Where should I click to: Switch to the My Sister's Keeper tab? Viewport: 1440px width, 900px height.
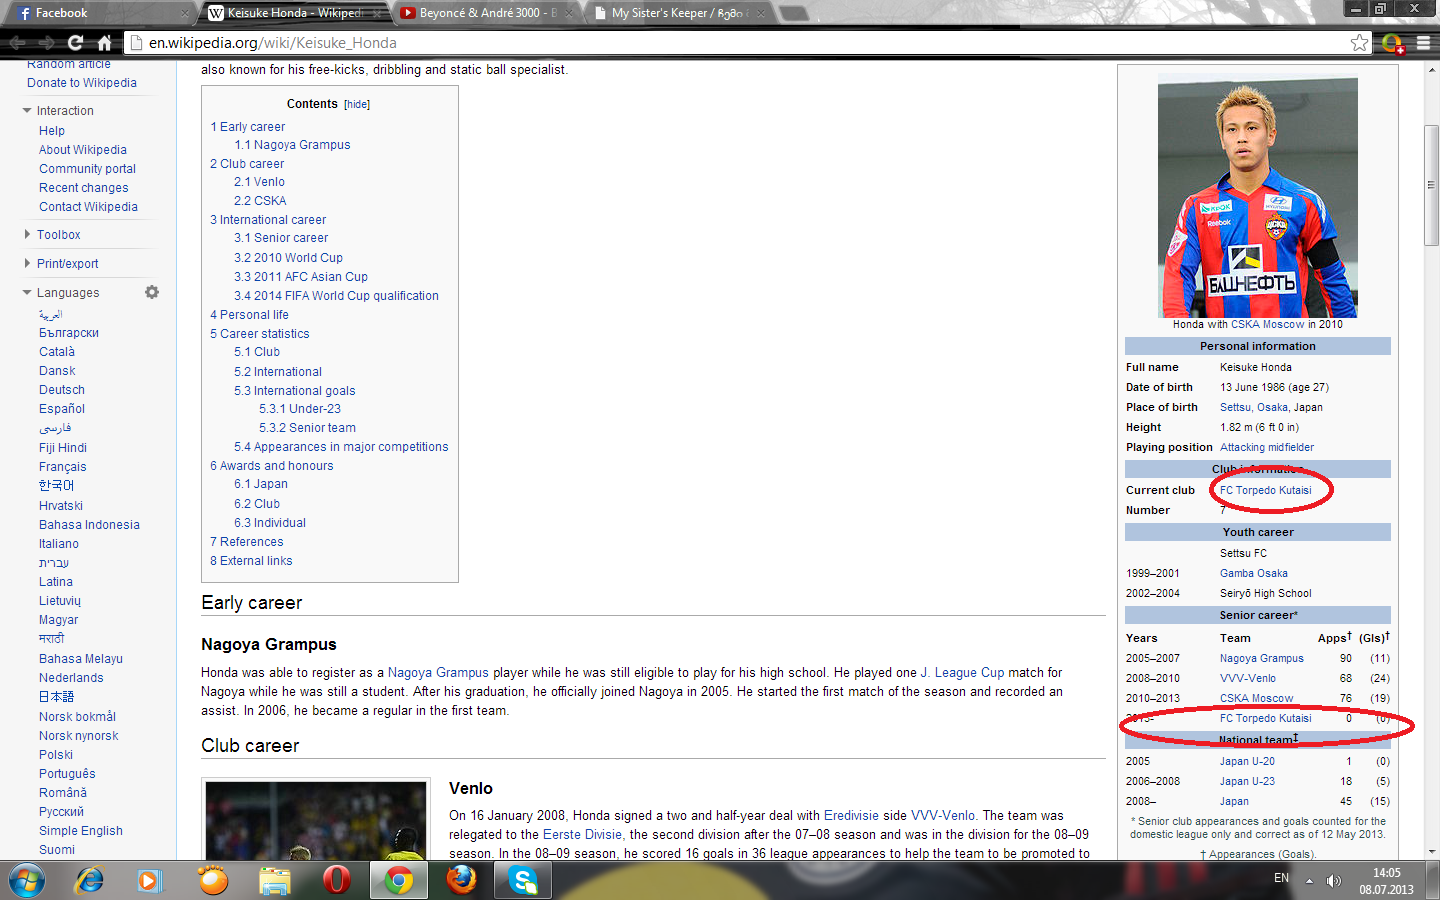[x=678, y=13]
